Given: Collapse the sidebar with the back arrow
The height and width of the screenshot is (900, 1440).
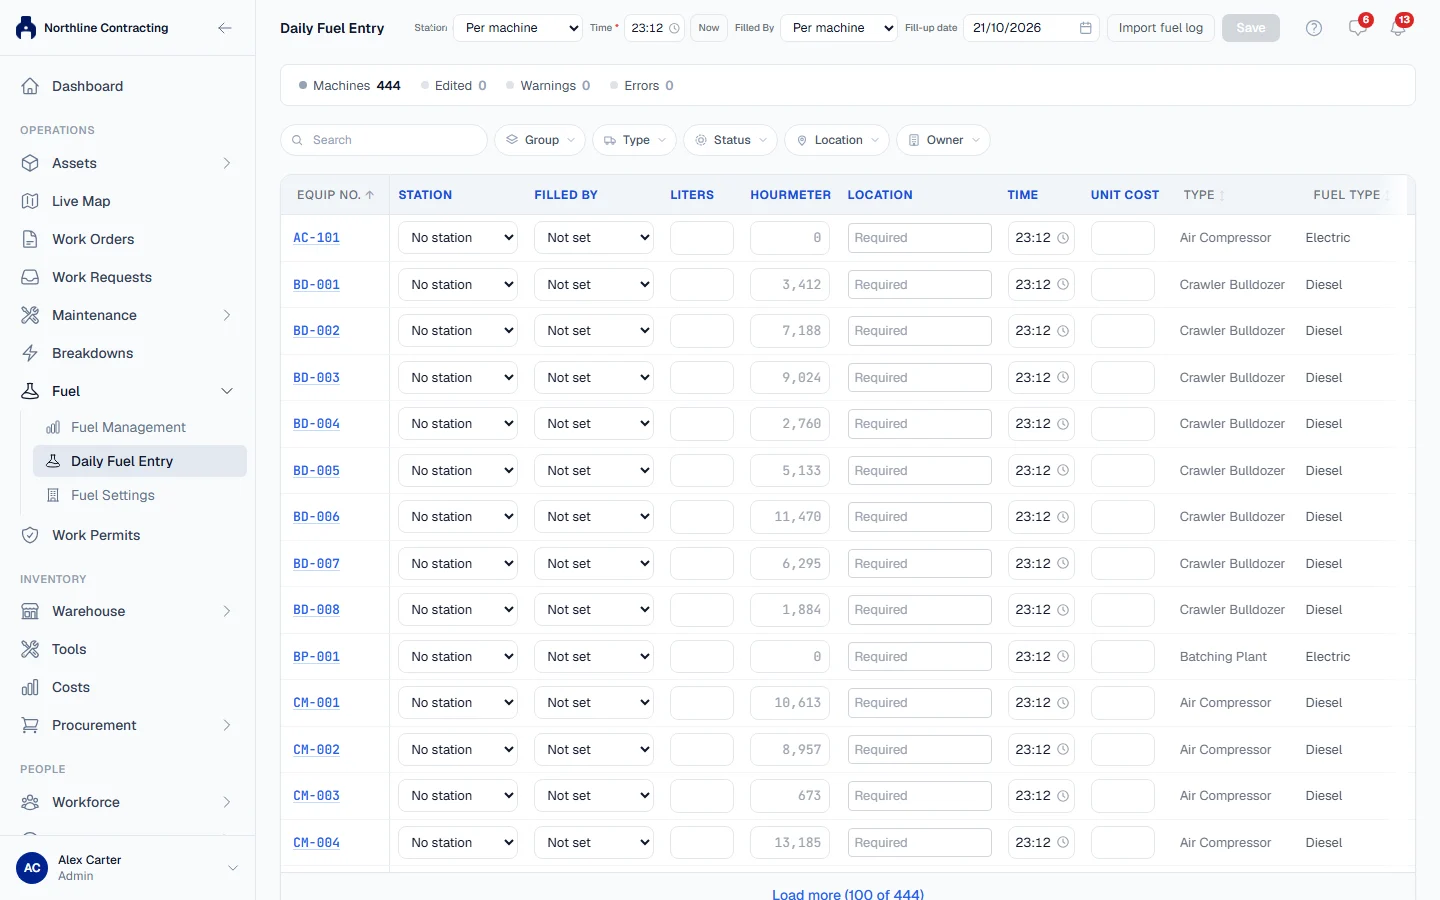Looking at the screenshot, I should tap(225, 28).
